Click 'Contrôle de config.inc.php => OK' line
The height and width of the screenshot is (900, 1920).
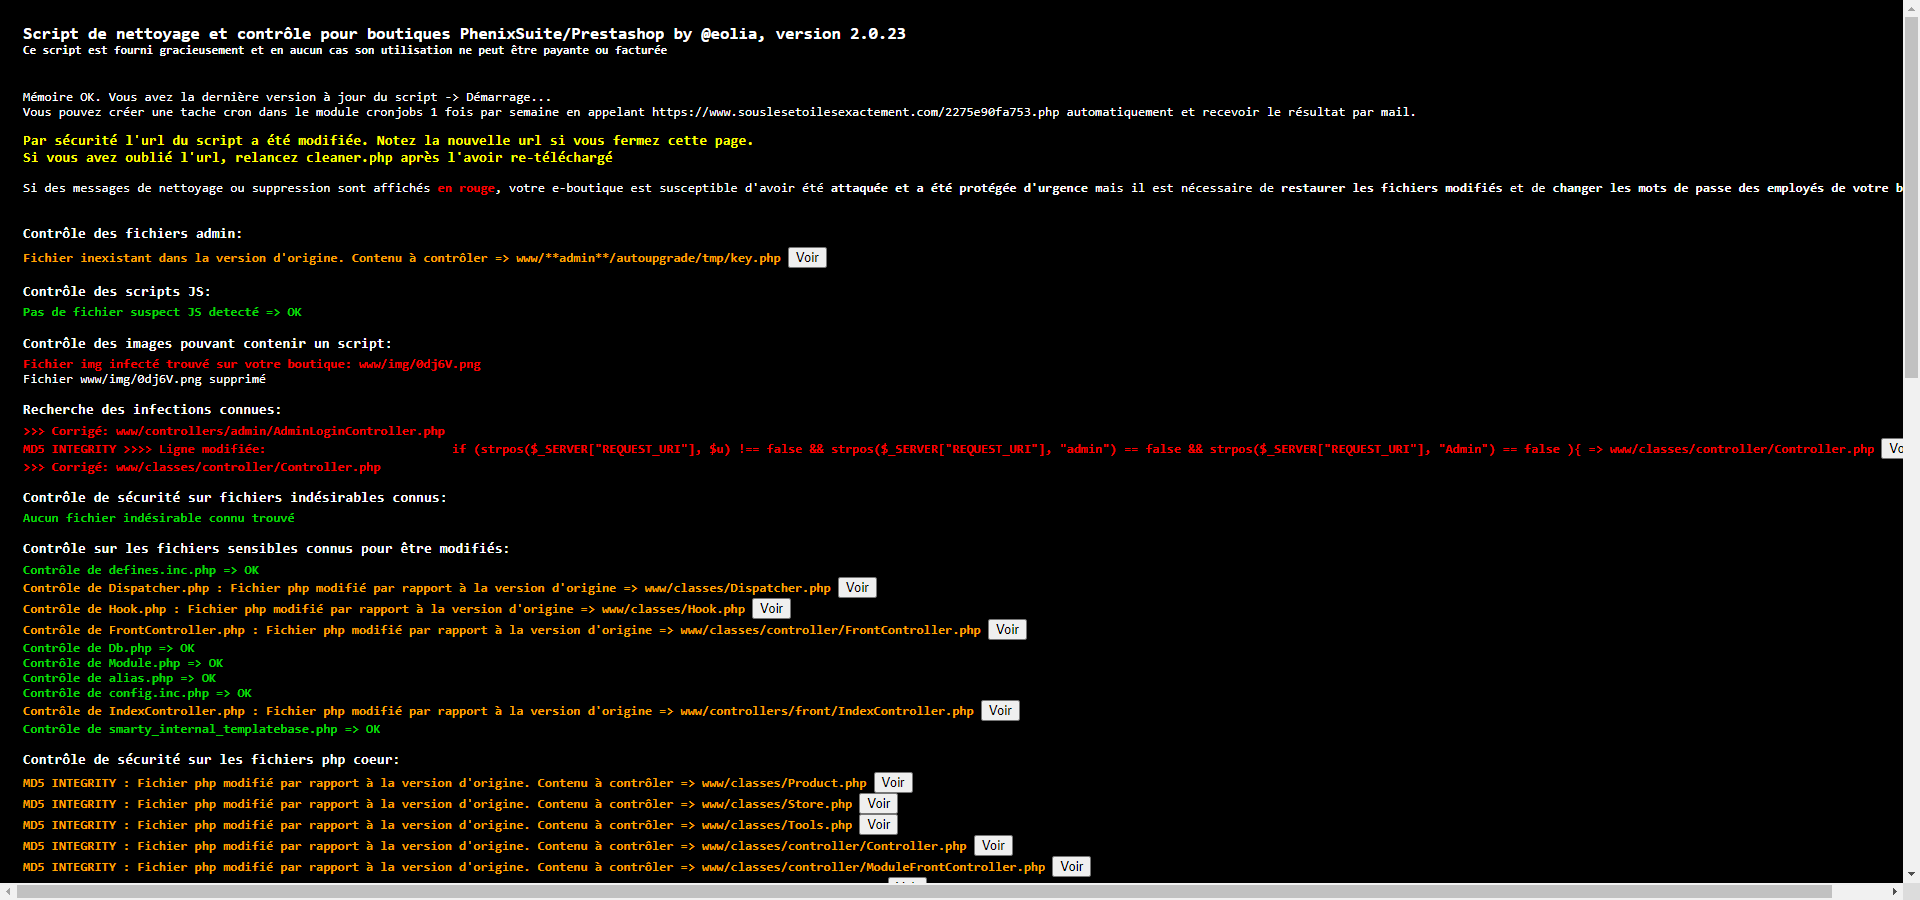click(x=137, y=693)
